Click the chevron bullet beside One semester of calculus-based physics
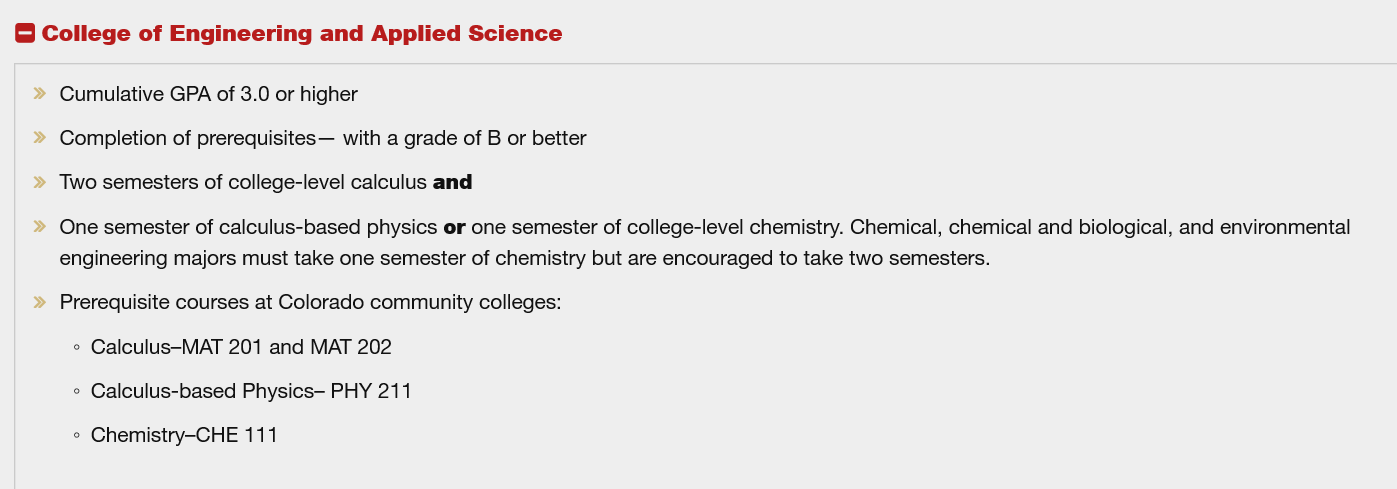This screenshot has width=1397, height=489. [40, 227]
